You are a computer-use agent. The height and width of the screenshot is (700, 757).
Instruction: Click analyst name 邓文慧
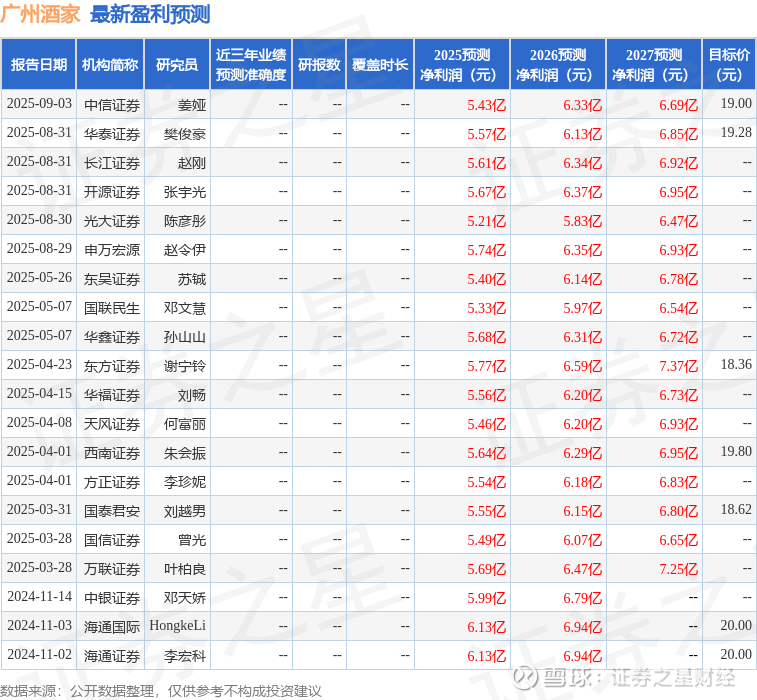click(185, 308)
